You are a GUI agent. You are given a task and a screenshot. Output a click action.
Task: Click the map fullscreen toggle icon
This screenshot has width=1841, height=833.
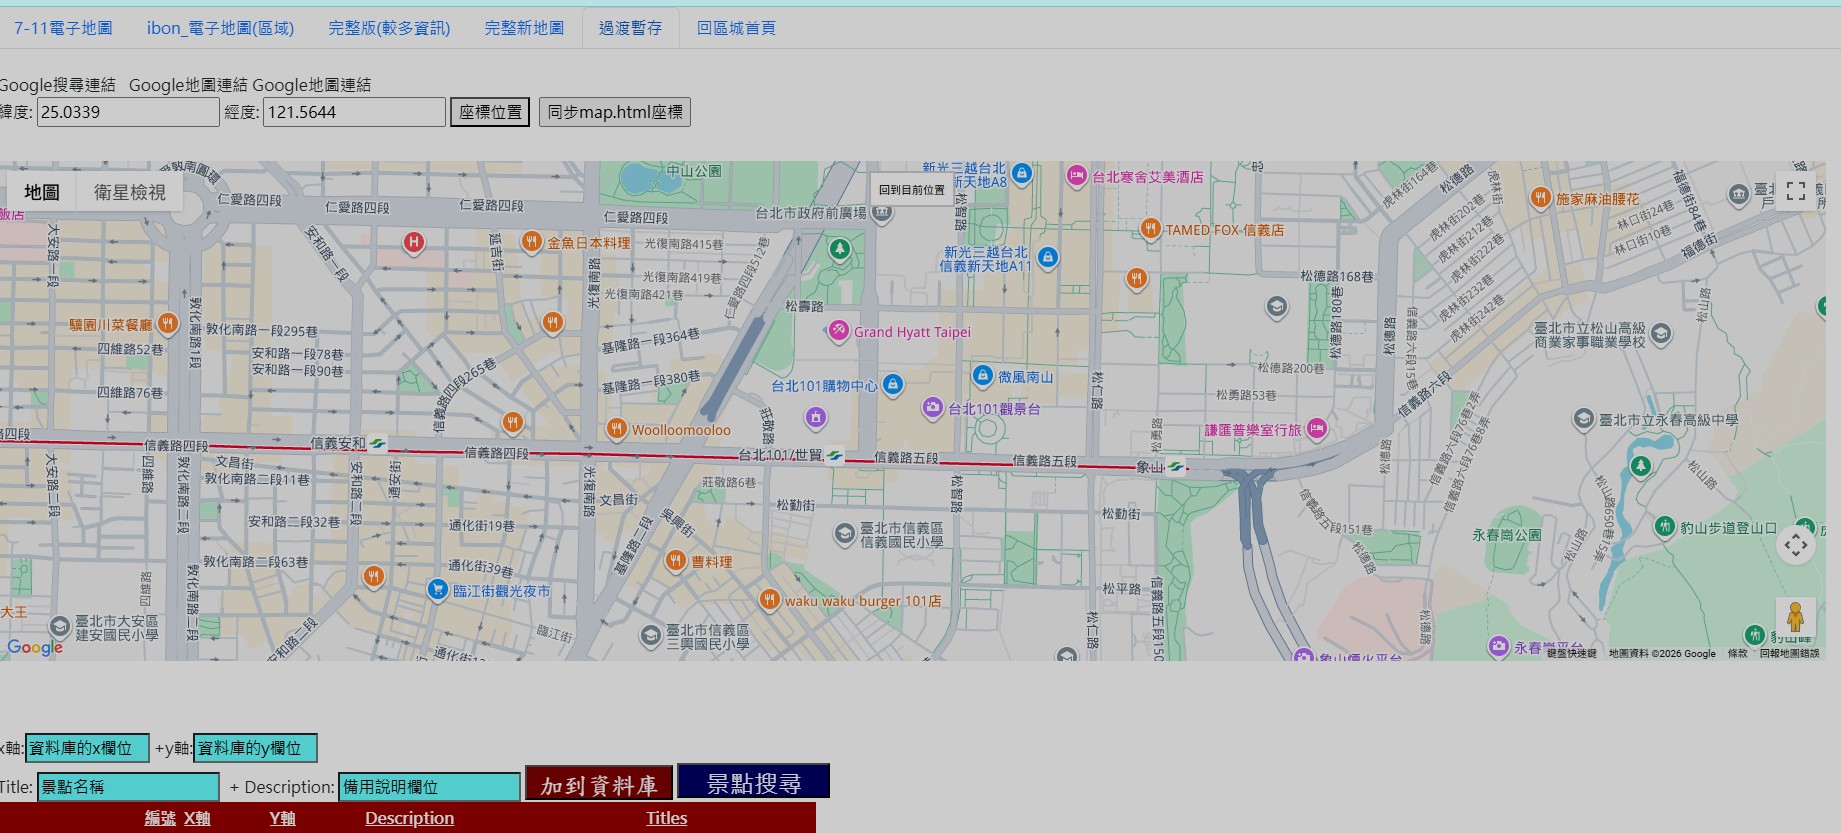[x=1795, y=191]
